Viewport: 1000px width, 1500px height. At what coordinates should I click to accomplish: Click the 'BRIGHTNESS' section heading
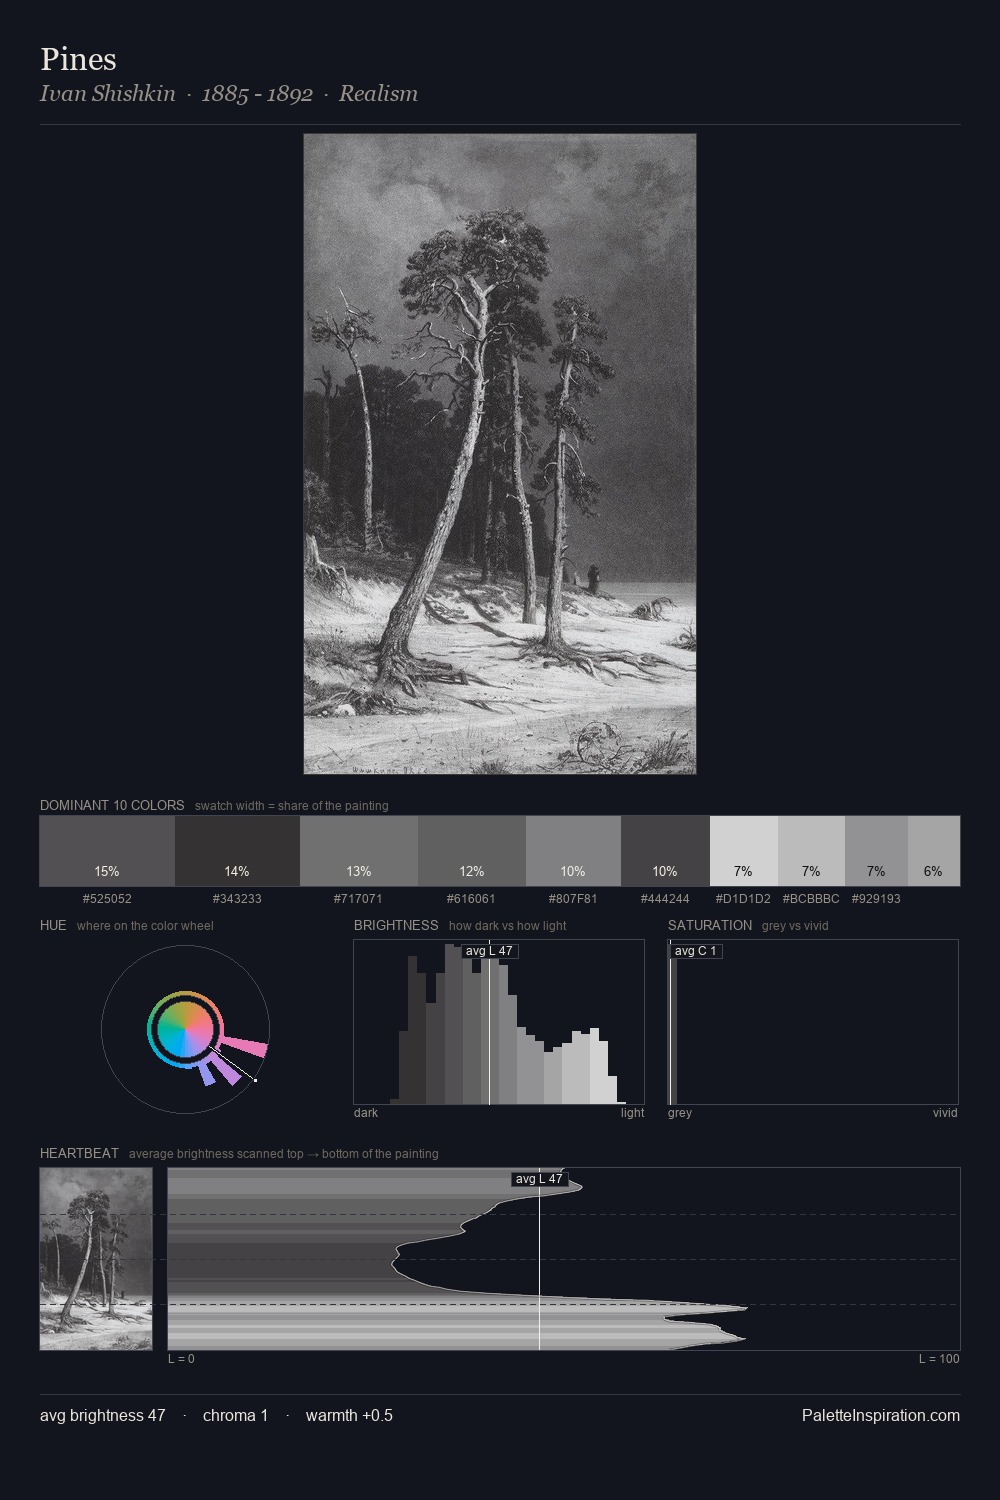coord(396,925)
